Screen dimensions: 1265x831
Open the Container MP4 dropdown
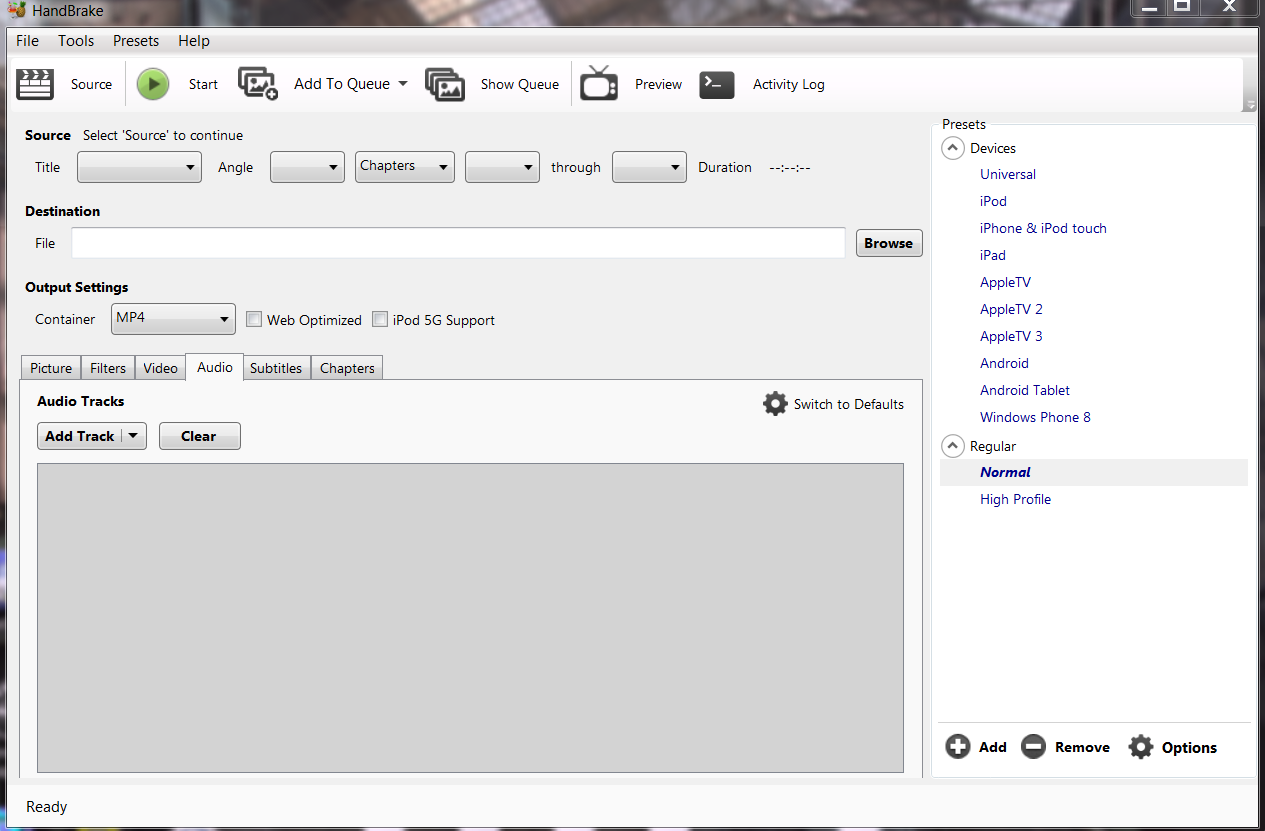tap(174, 319)
